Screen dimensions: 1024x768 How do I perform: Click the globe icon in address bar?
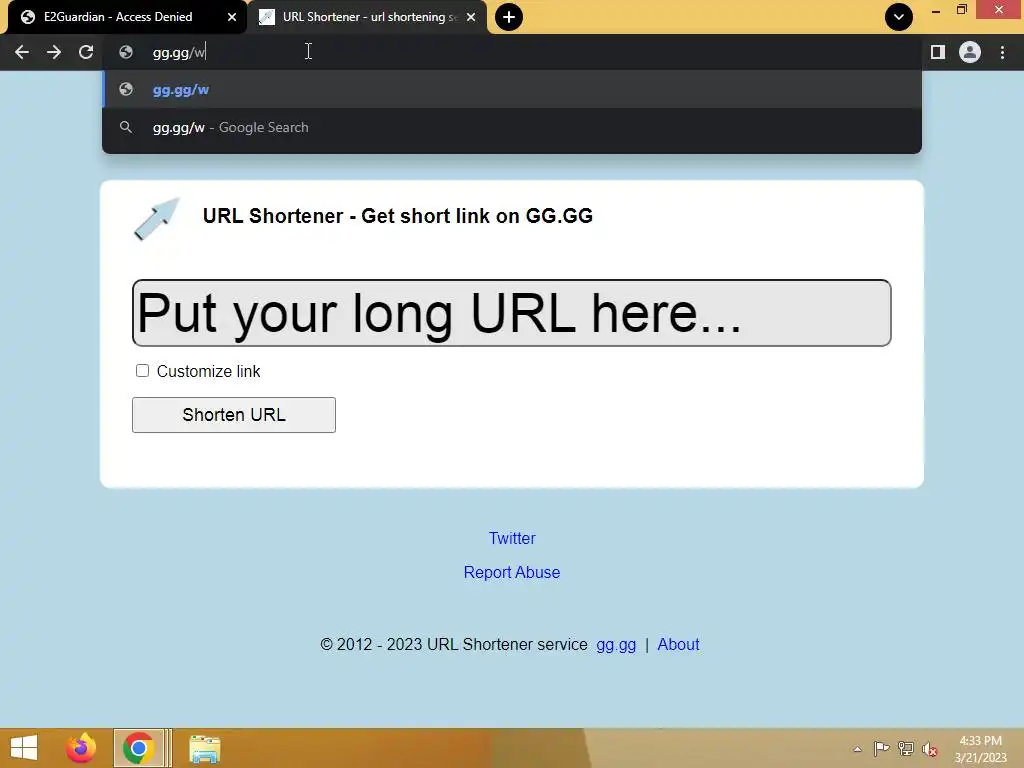[126, 52]
